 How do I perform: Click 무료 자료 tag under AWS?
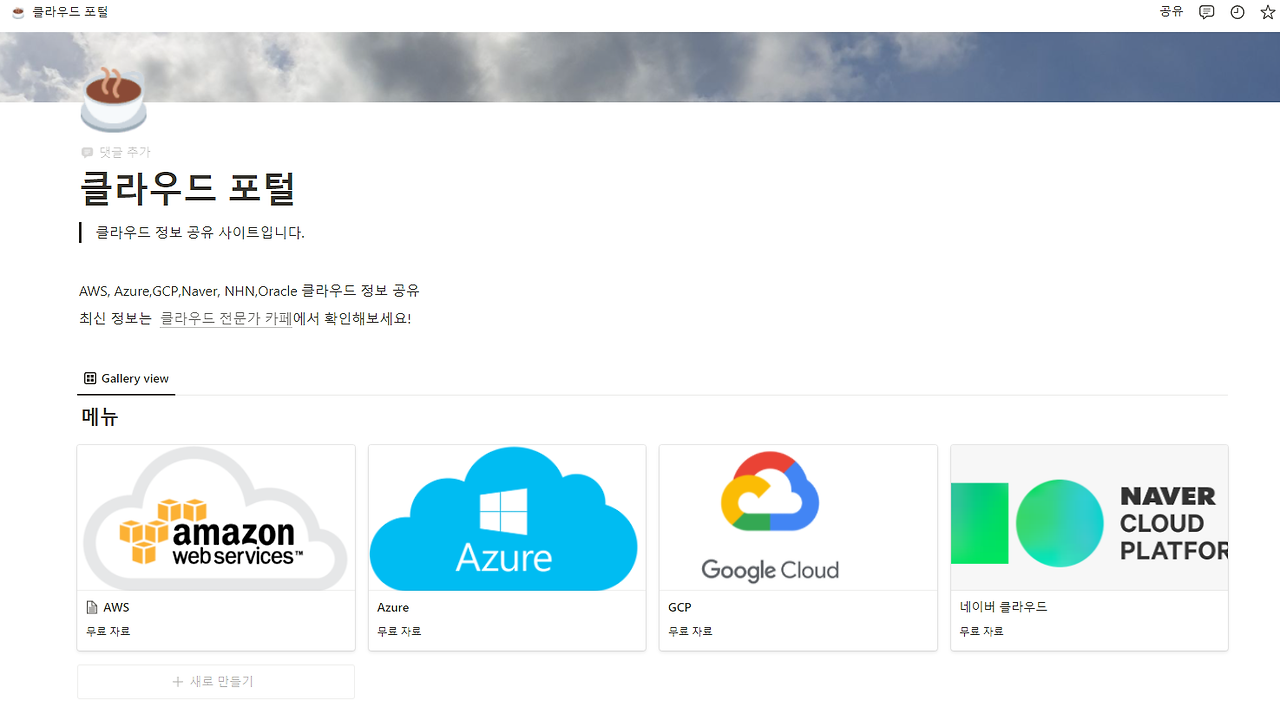coord(108,631)
